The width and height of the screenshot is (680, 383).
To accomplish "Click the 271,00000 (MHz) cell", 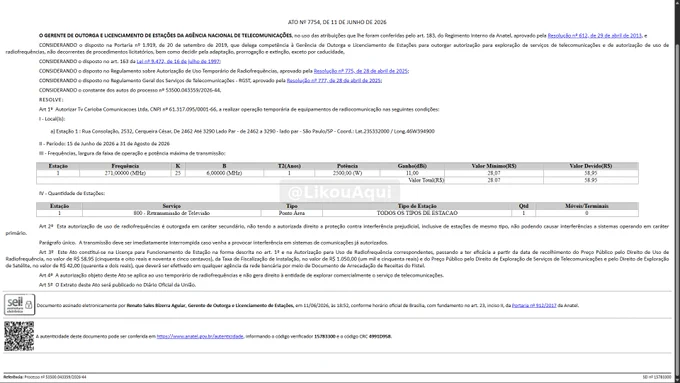I will [x=125, y=173].
